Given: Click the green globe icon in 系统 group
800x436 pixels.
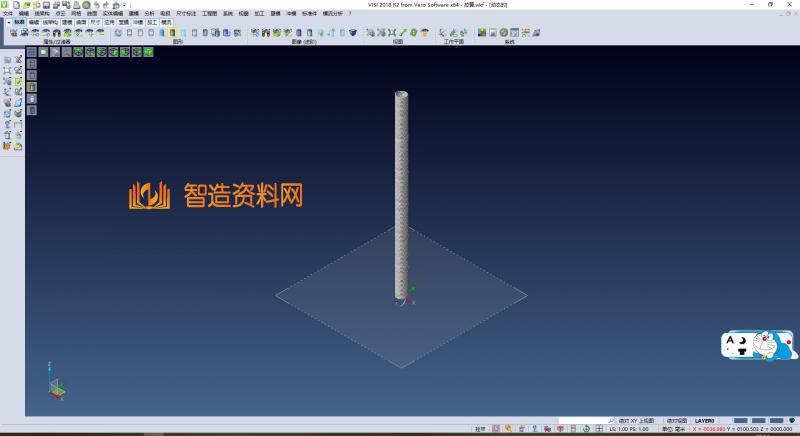Looking at the screenshot, I should tap(504, 33).
